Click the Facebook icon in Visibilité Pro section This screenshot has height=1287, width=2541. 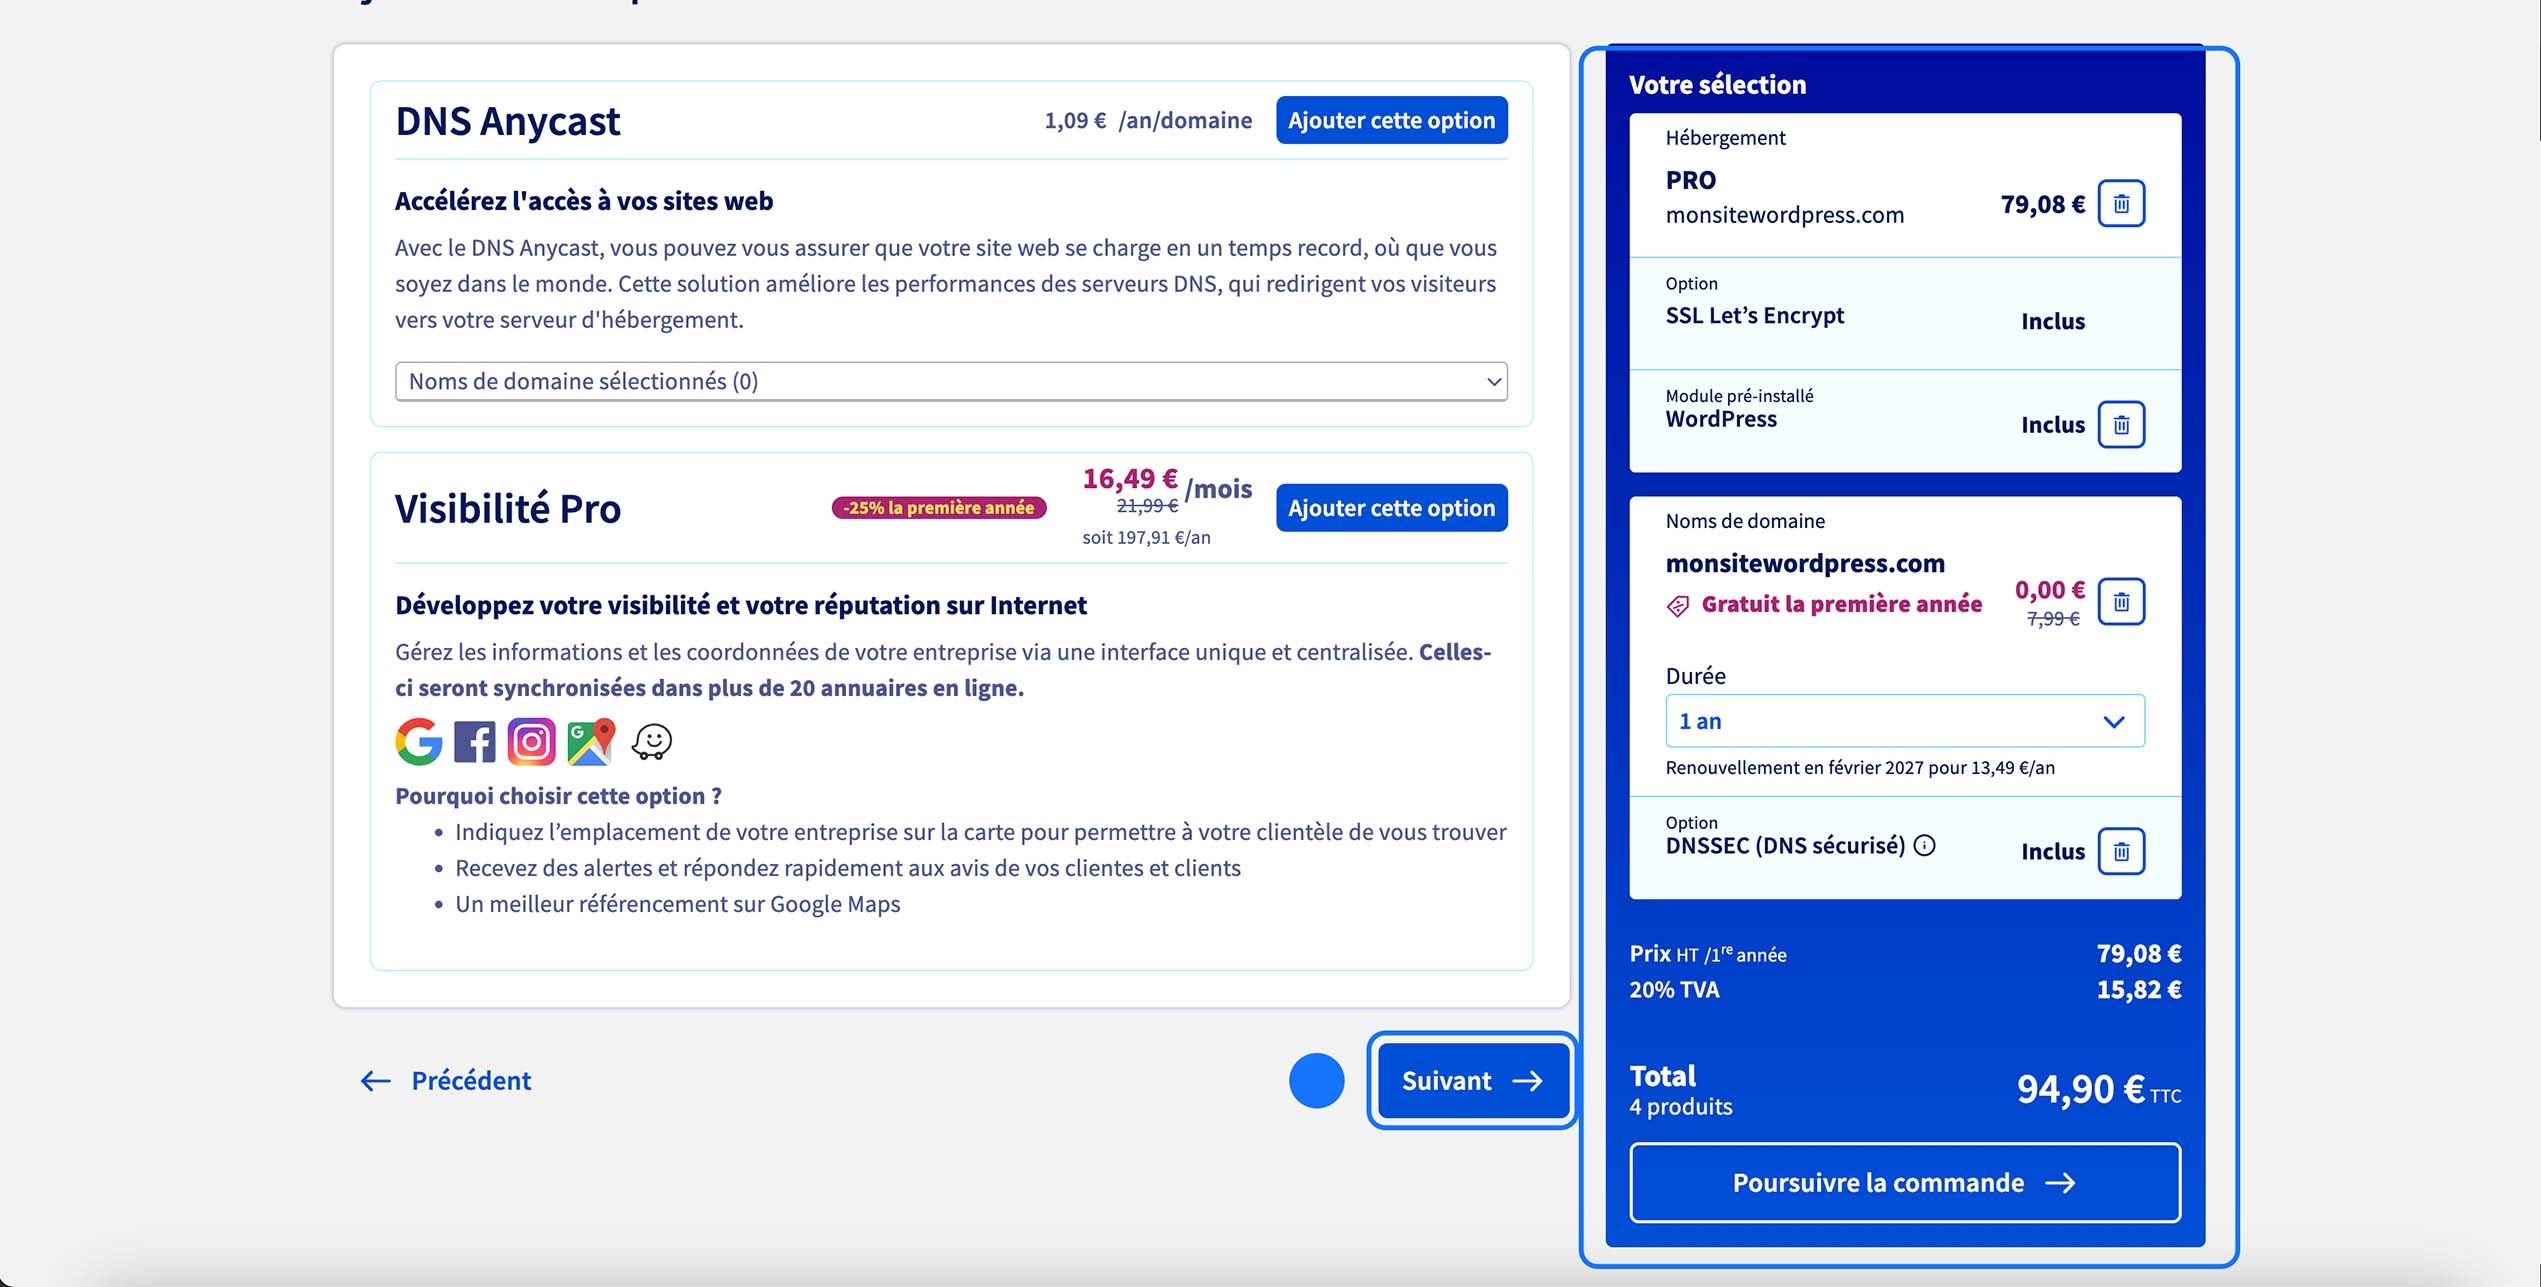[476, 741]
